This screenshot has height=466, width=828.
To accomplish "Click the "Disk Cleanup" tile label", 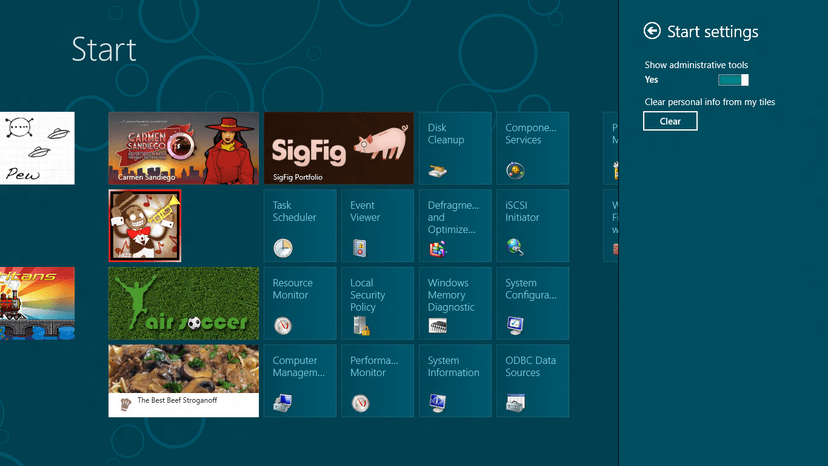I will [x=446, y=134].
